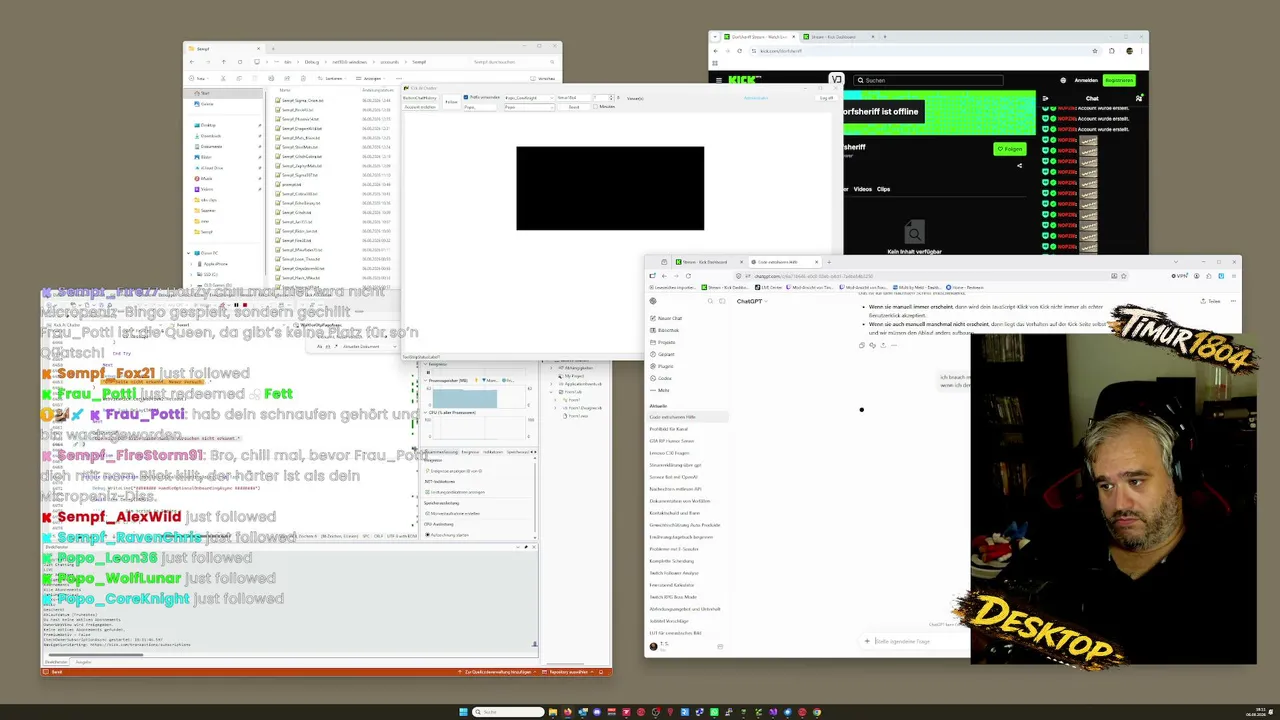This screenshot has width=1280, height=720.
Task: Open the Windows Start menu
Action: (x=463, y=712)
